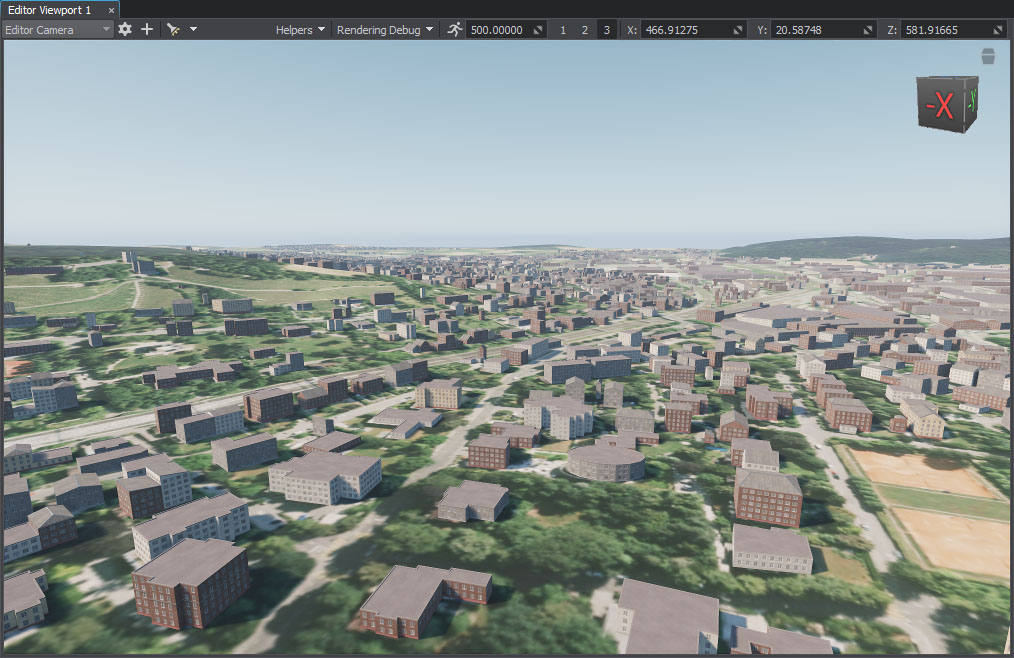Viewport: 1014px width, 658px height.
Task: Select camera speed preset 3
Action: [x=606, y=30]
